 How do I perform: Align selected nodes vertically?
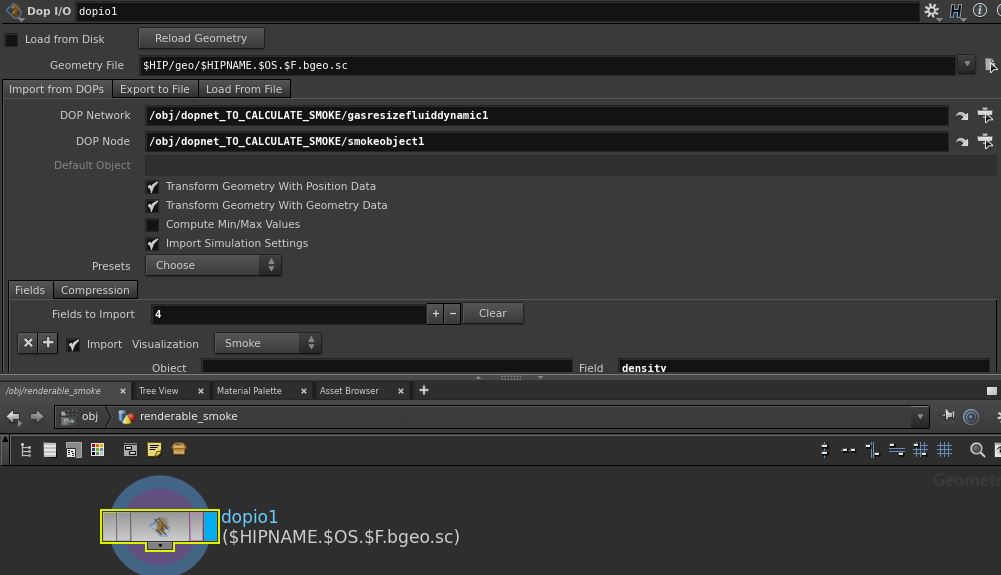click(824, 450)
